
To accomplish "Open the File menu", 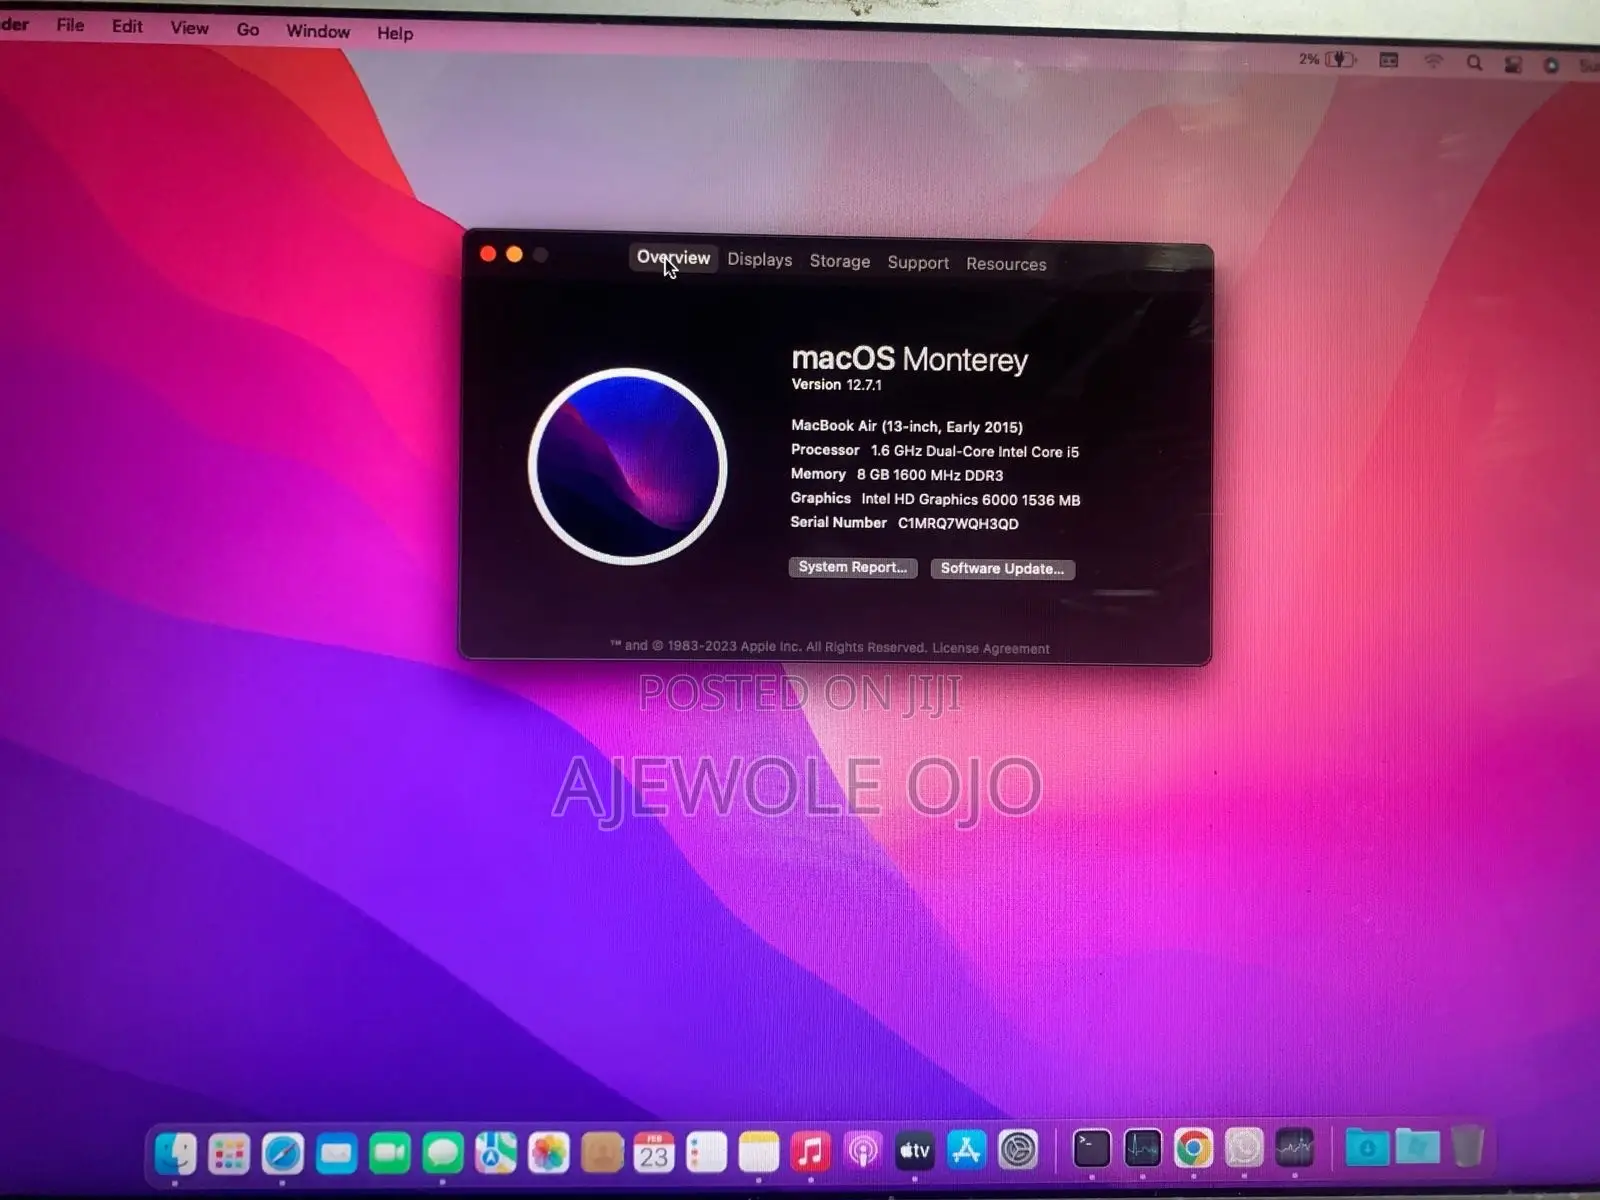I will pyautogui.click(x=70, y=25).
